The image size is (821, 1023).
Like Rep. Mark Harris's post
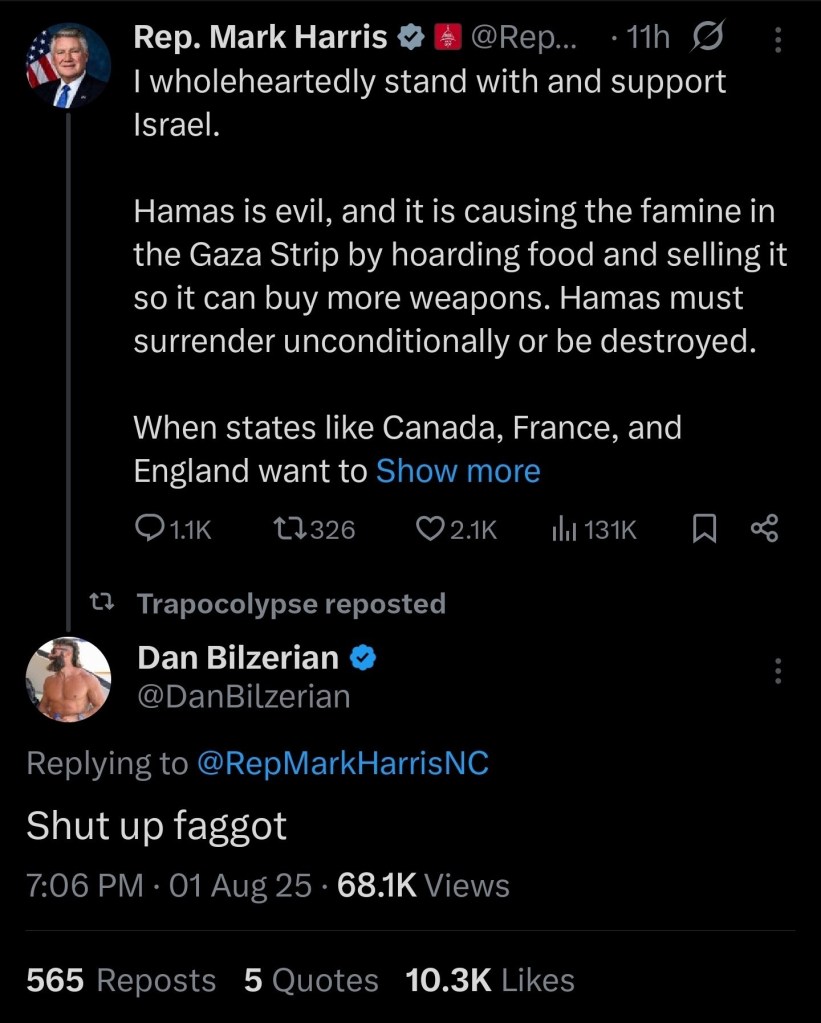pyautogui.click(x=432, y=529)
